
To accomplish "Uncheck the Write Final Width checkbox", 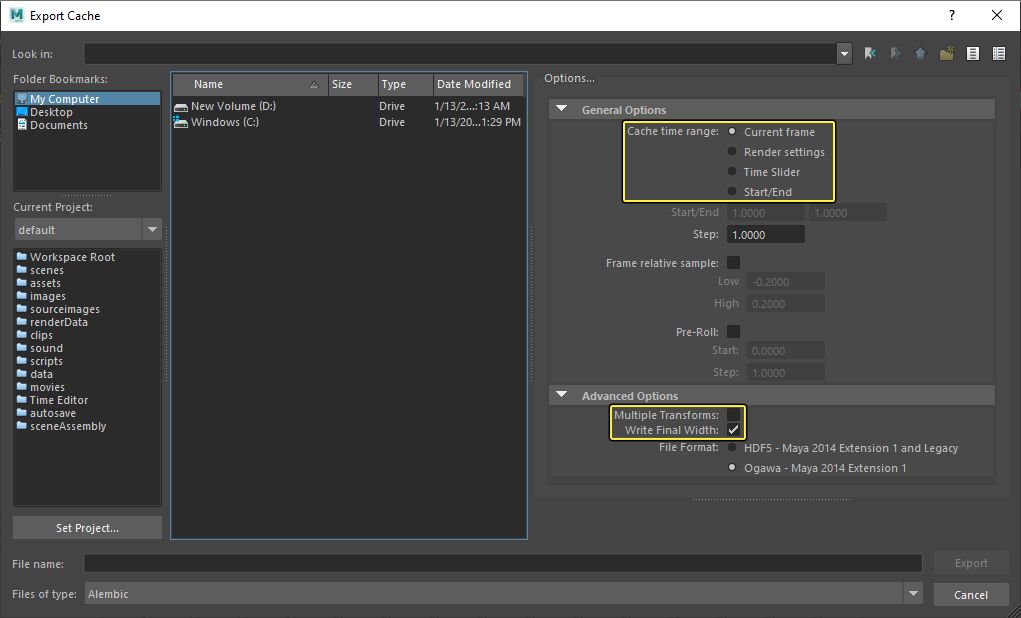I will tap(733, 430).
